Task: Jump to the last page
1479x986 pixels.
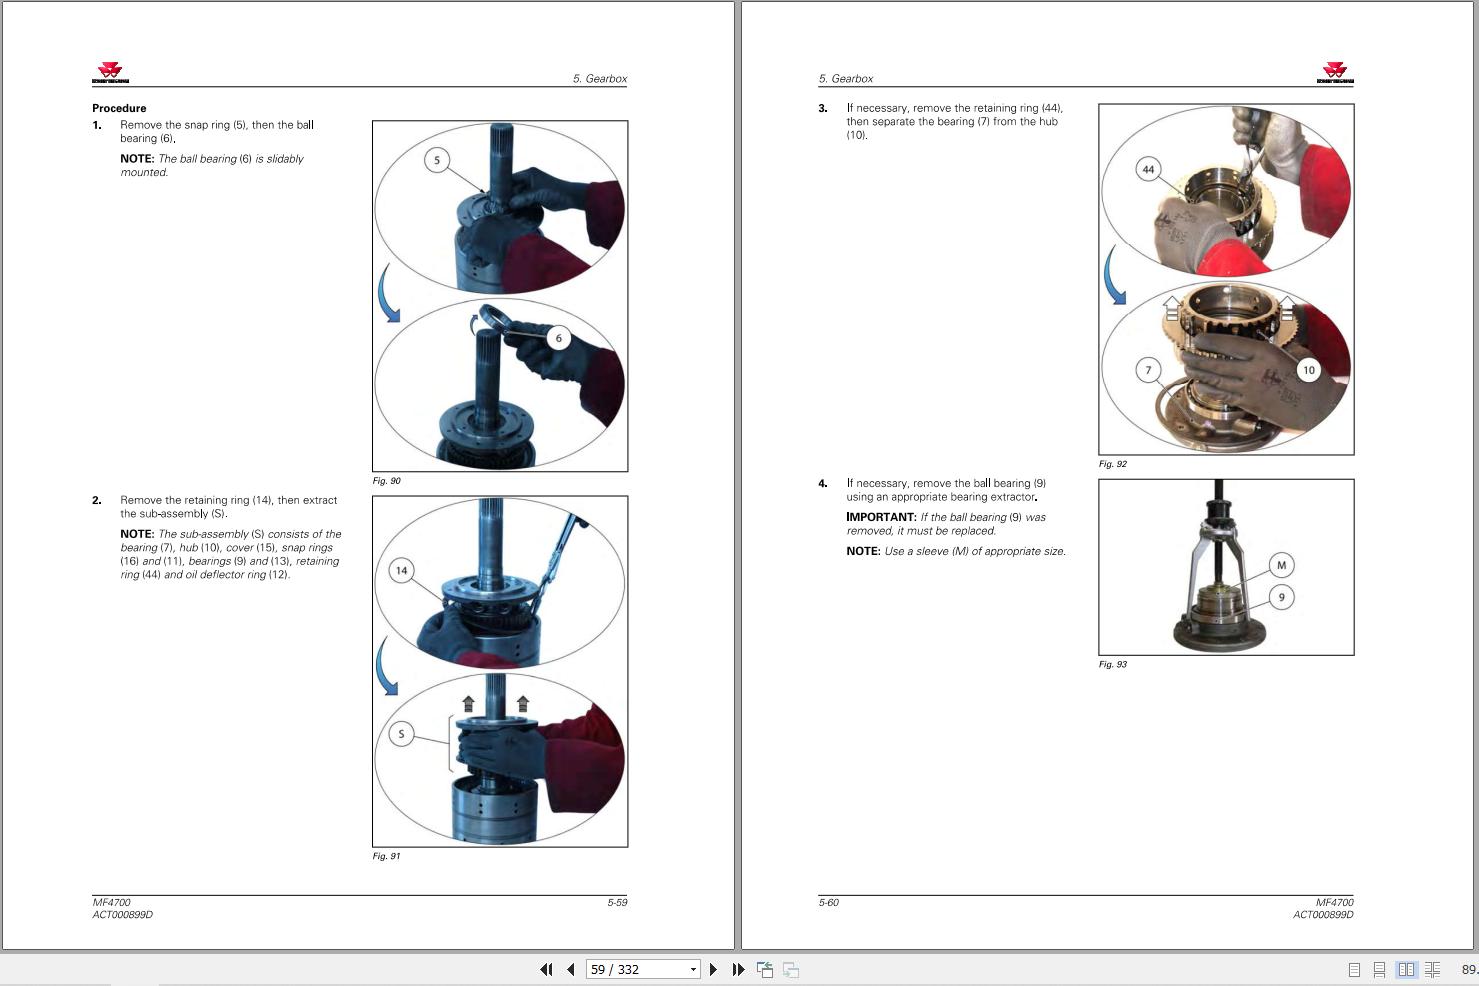Action: (x=738, y=969)
